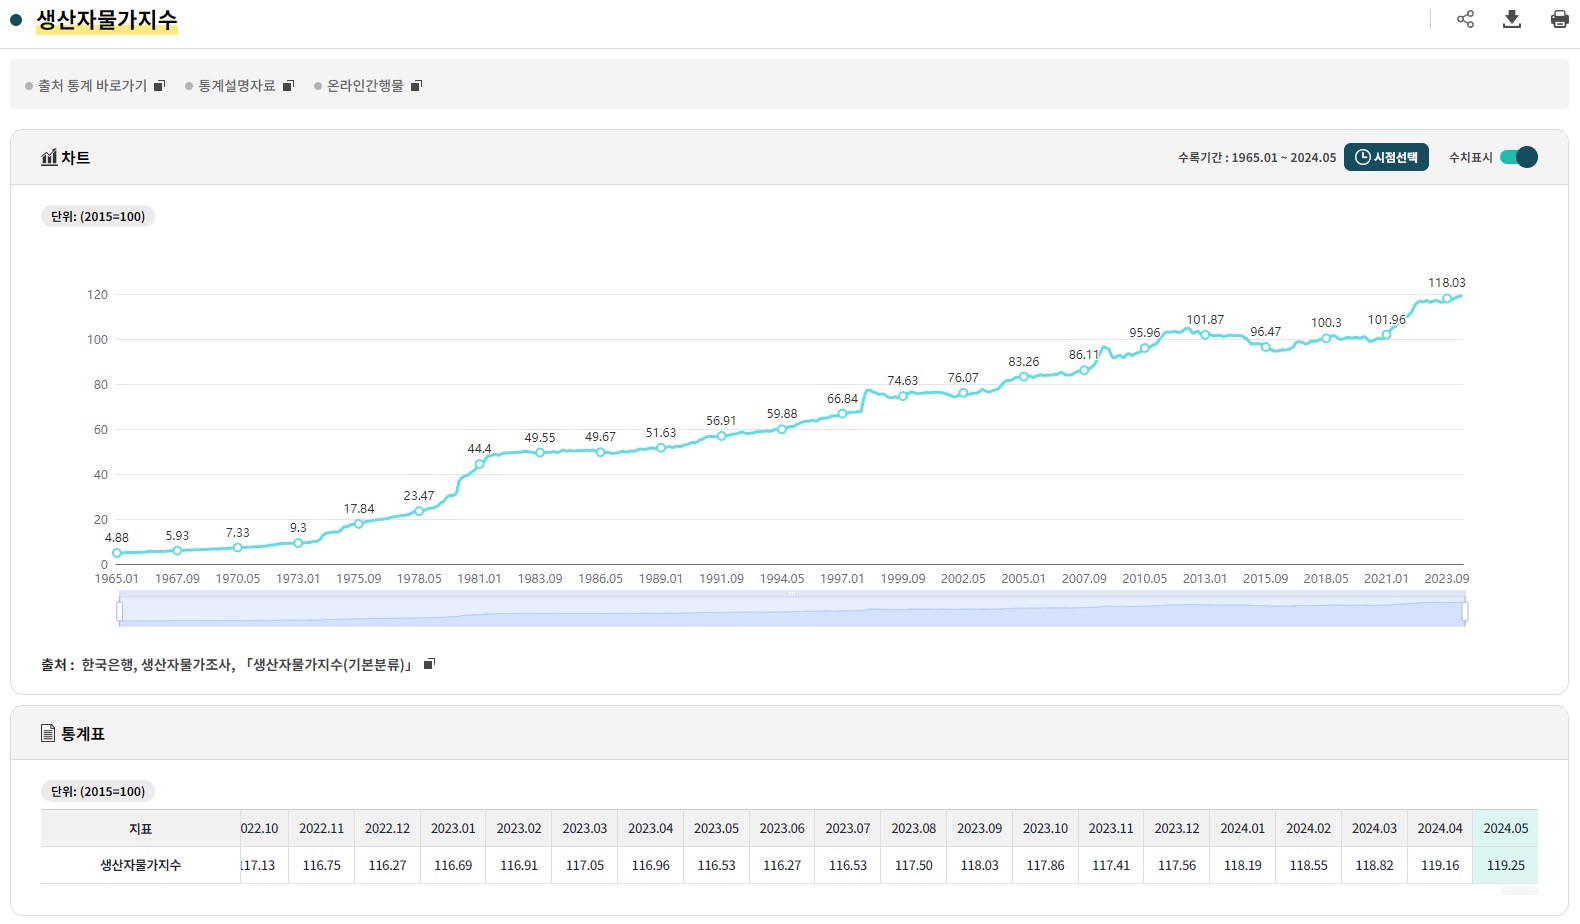The image size is (1580, 924).
Task: Click the 2022.11 column header
Action: coord(321,828)
